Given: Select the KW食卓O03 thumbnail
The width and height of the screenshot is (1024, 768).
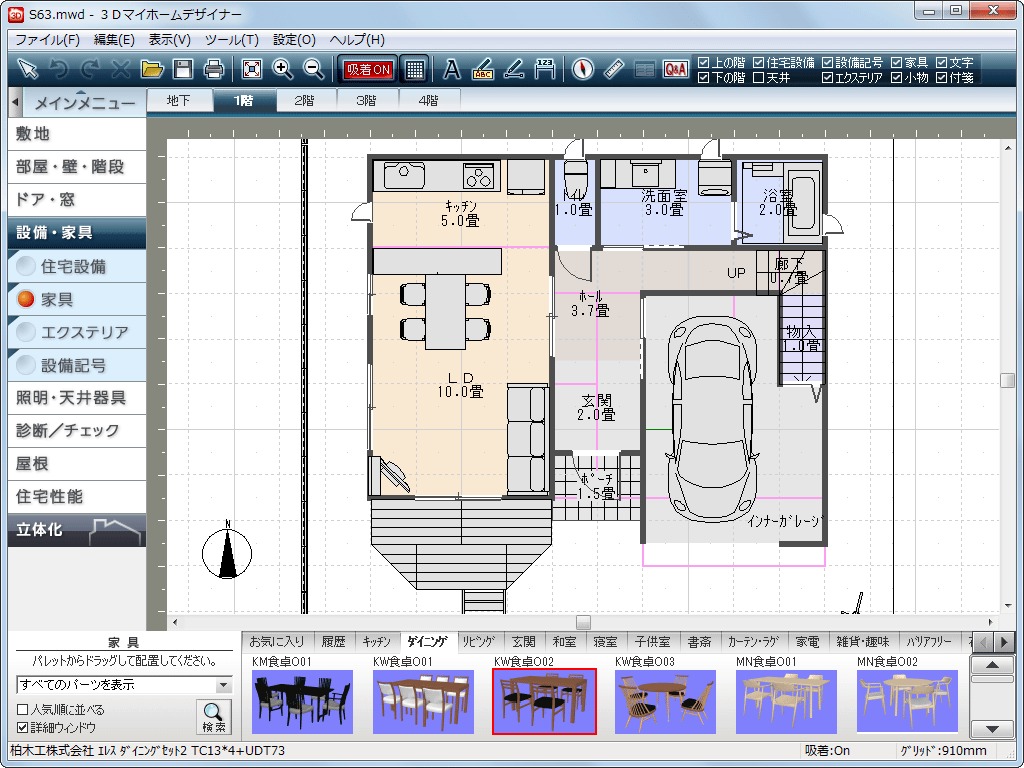Looking at the screenshot, I should tap(665, 701).
